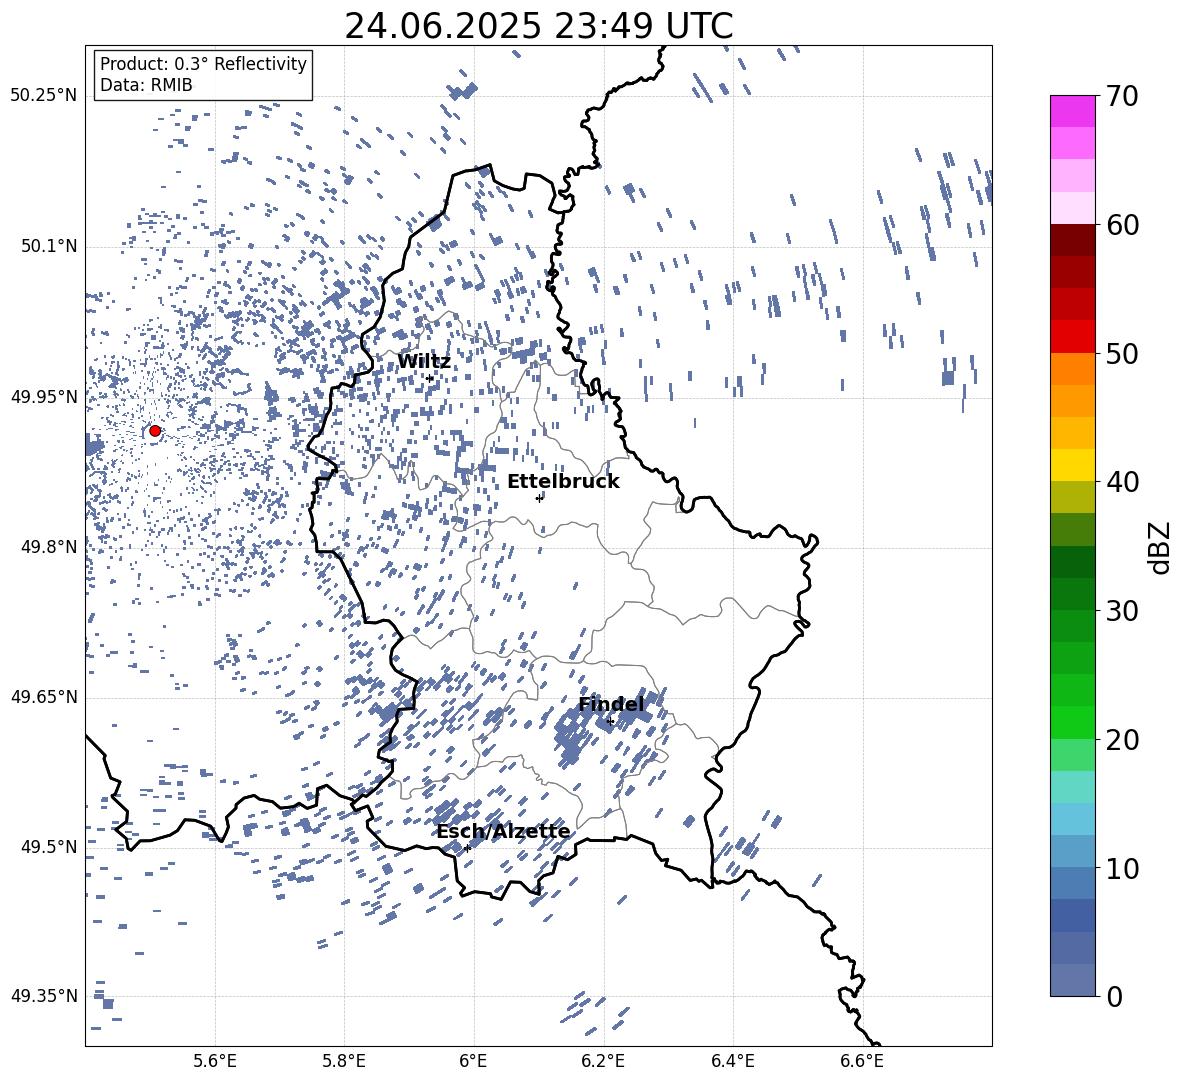Click the 6.2°E longitude label
The height and width of the screenshot is (1081, 1184).
click(603, 1061)
